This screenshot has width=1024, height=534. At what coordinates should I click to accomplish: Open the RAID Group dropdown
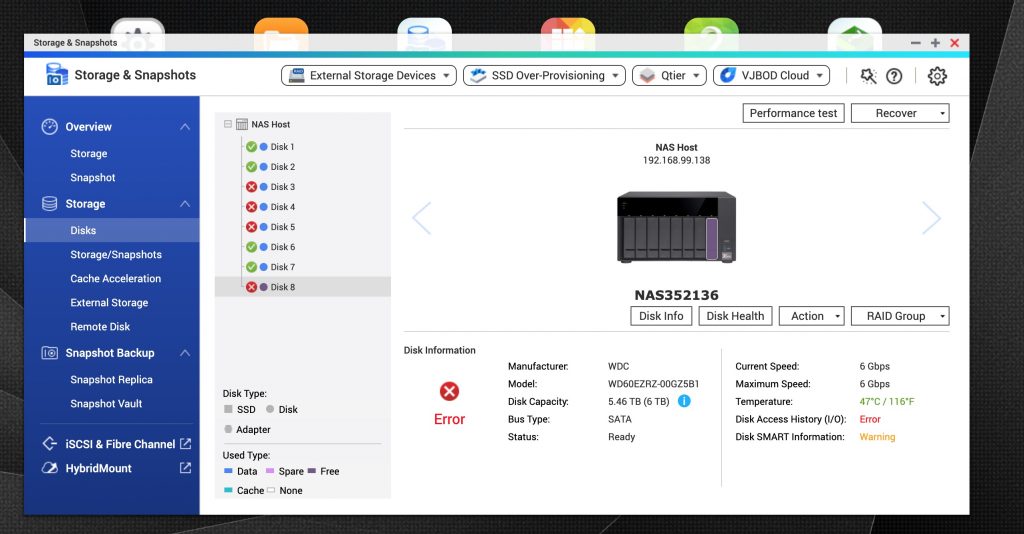[x=900, y=316]
